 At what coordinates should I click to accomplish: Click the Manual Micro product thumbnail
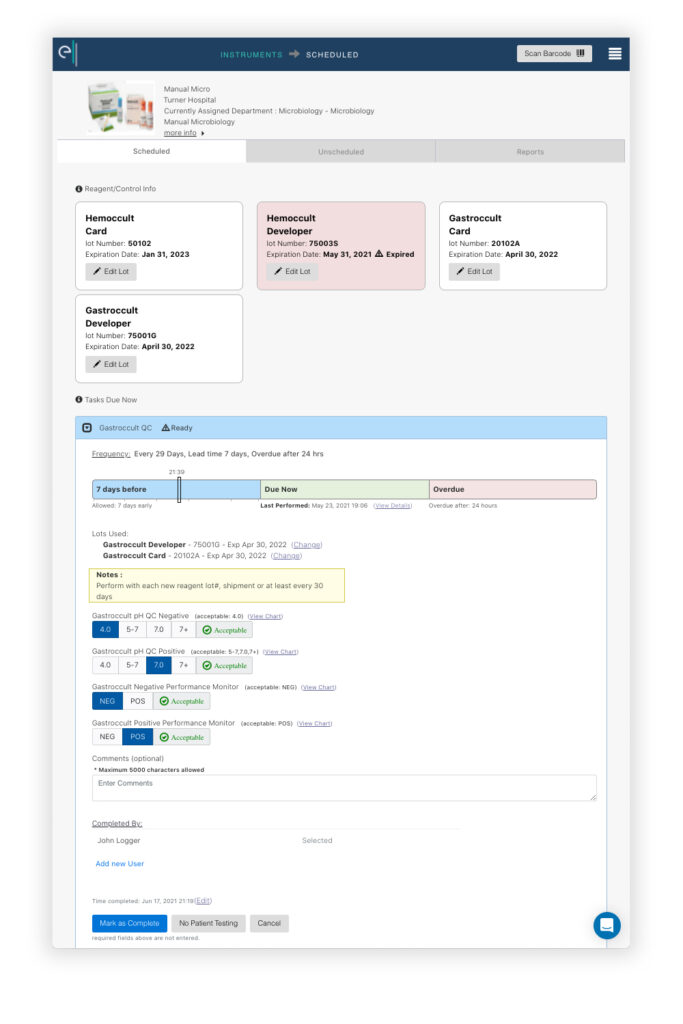point(121,106)
